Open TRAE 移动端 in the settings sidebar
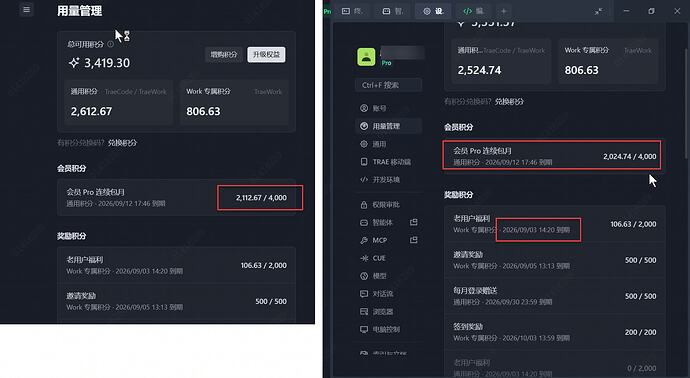690x378 pixels. click(x=389, y=161)
